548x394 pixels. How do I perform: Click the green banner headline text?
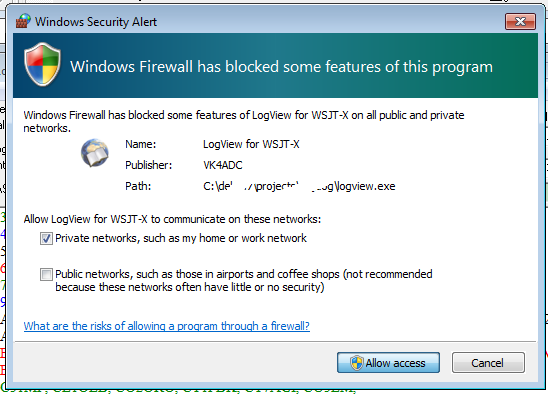pos(281,66)
